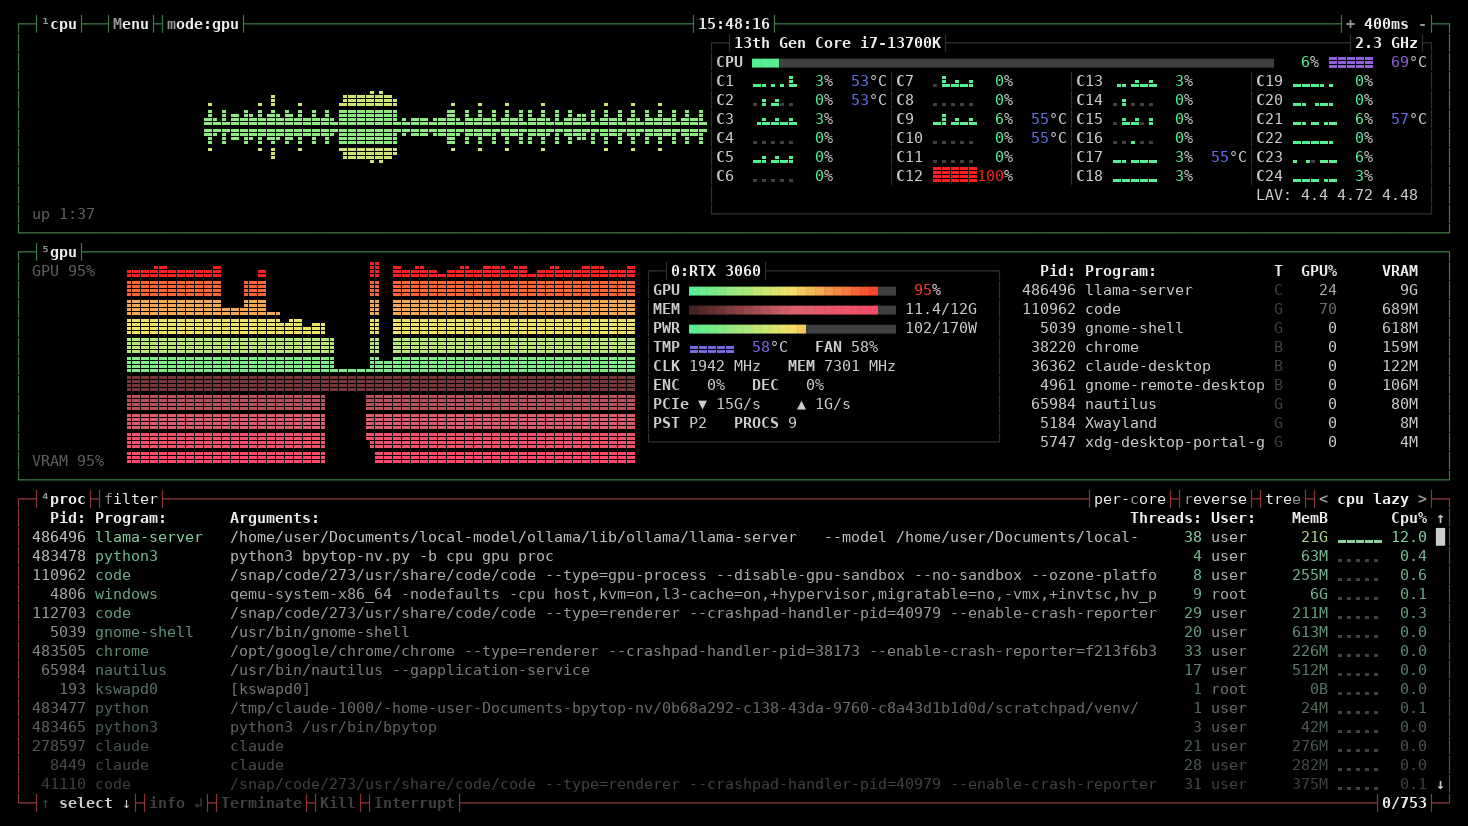Toggle tree view of processes
1468x826 pixels.
(x=1283, y=499)
